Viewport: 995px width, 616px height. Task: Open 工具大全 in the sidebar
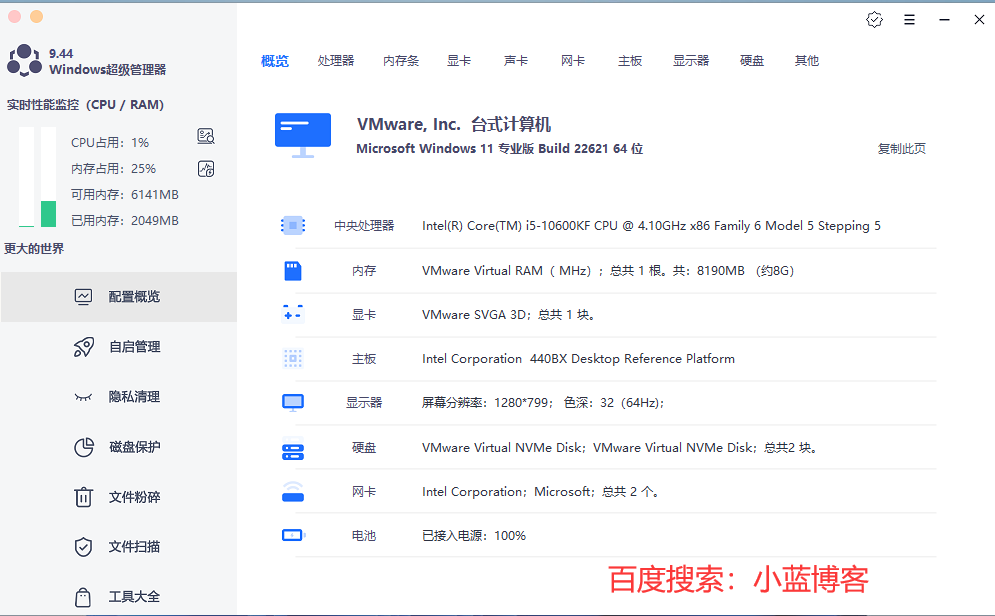(x=119, y=597)
